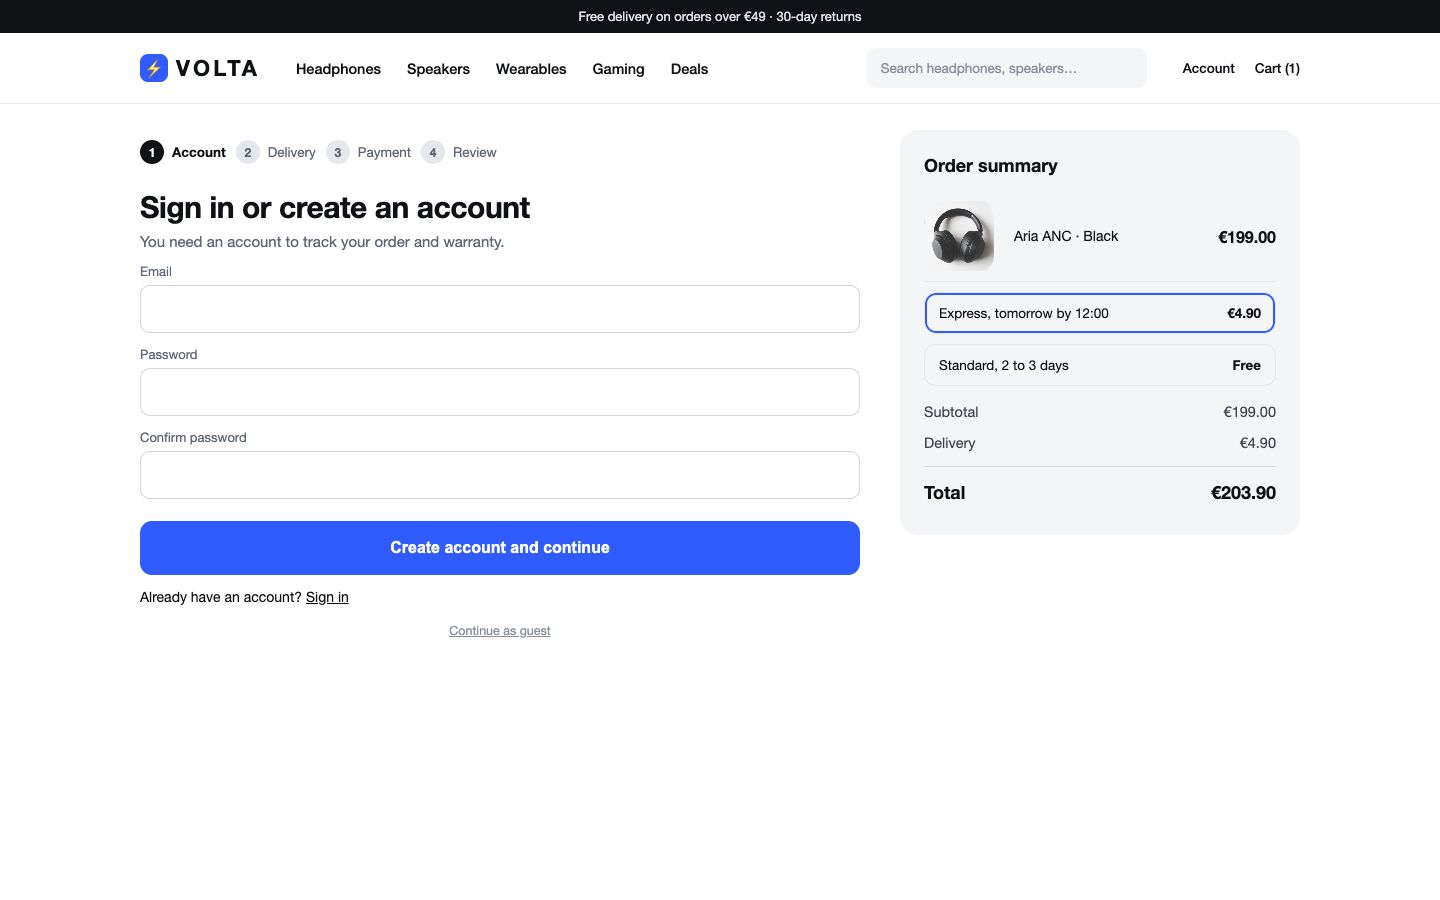Click the Aria ANC · Black product name

tap(1066, 236)
